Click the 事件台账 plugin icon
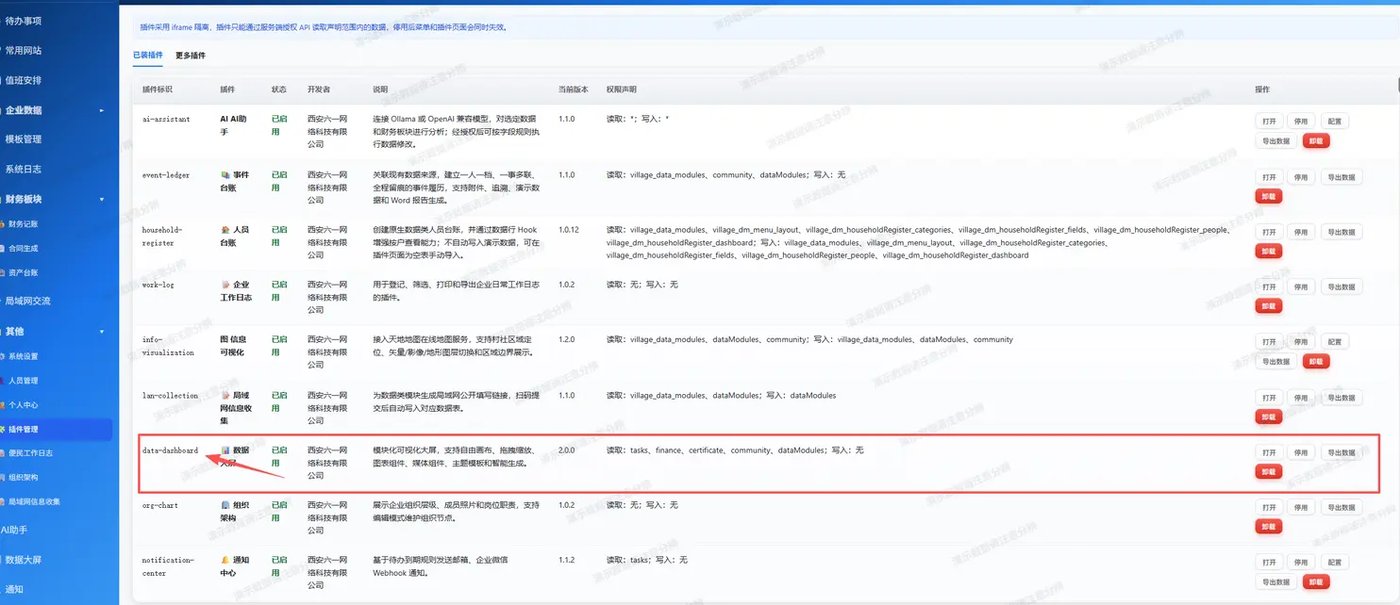This screenshot has width=1400, height=605. [225, 175]
